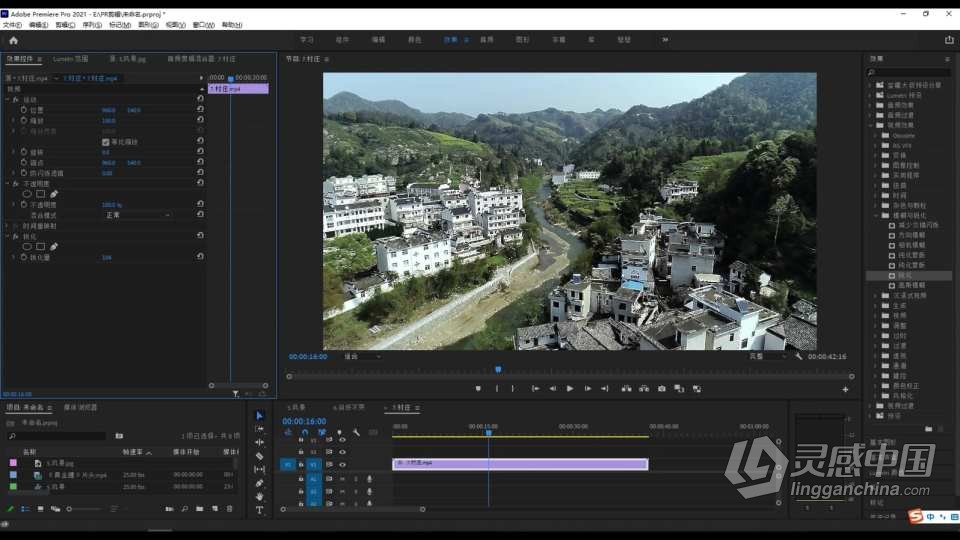This screenshot has height=540, width=960.
Task: Click the Extract button in Program monitor
Action: 644,389
